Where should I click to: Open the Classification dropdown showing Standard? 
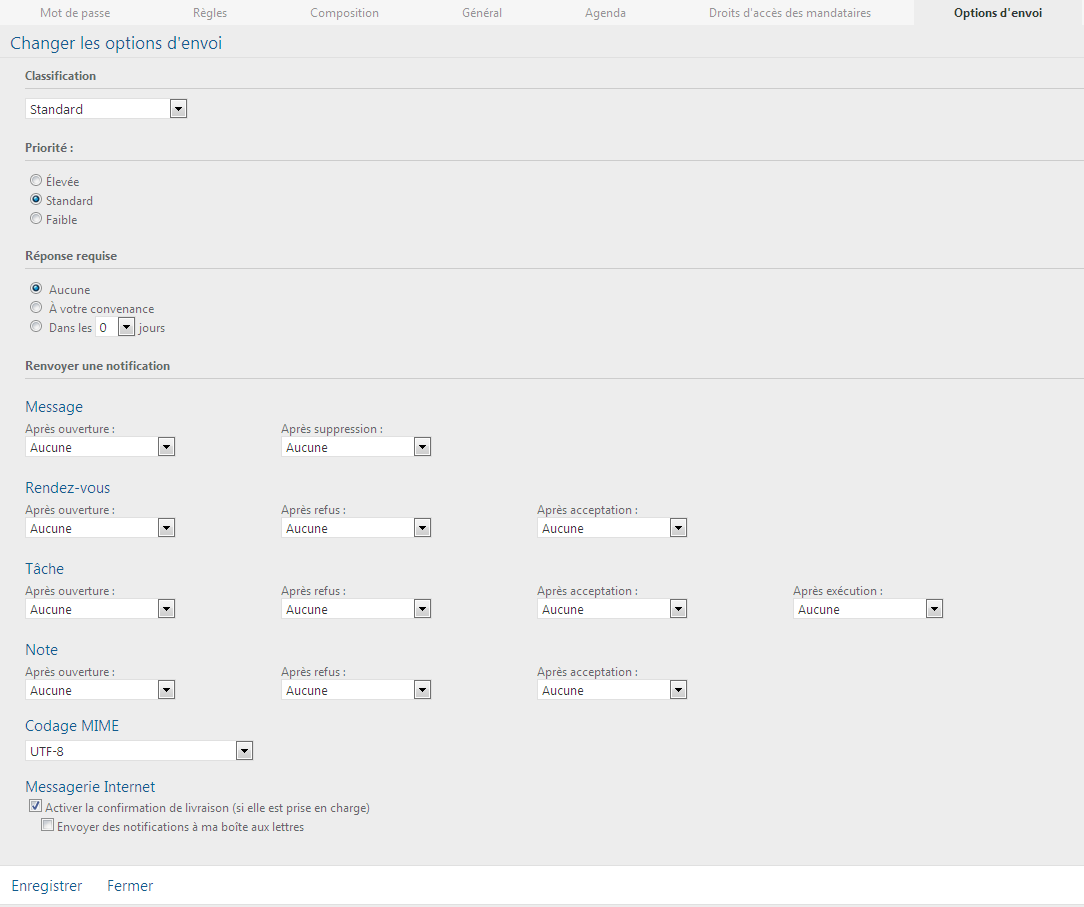pyautogui.click(x=178, y=108)
